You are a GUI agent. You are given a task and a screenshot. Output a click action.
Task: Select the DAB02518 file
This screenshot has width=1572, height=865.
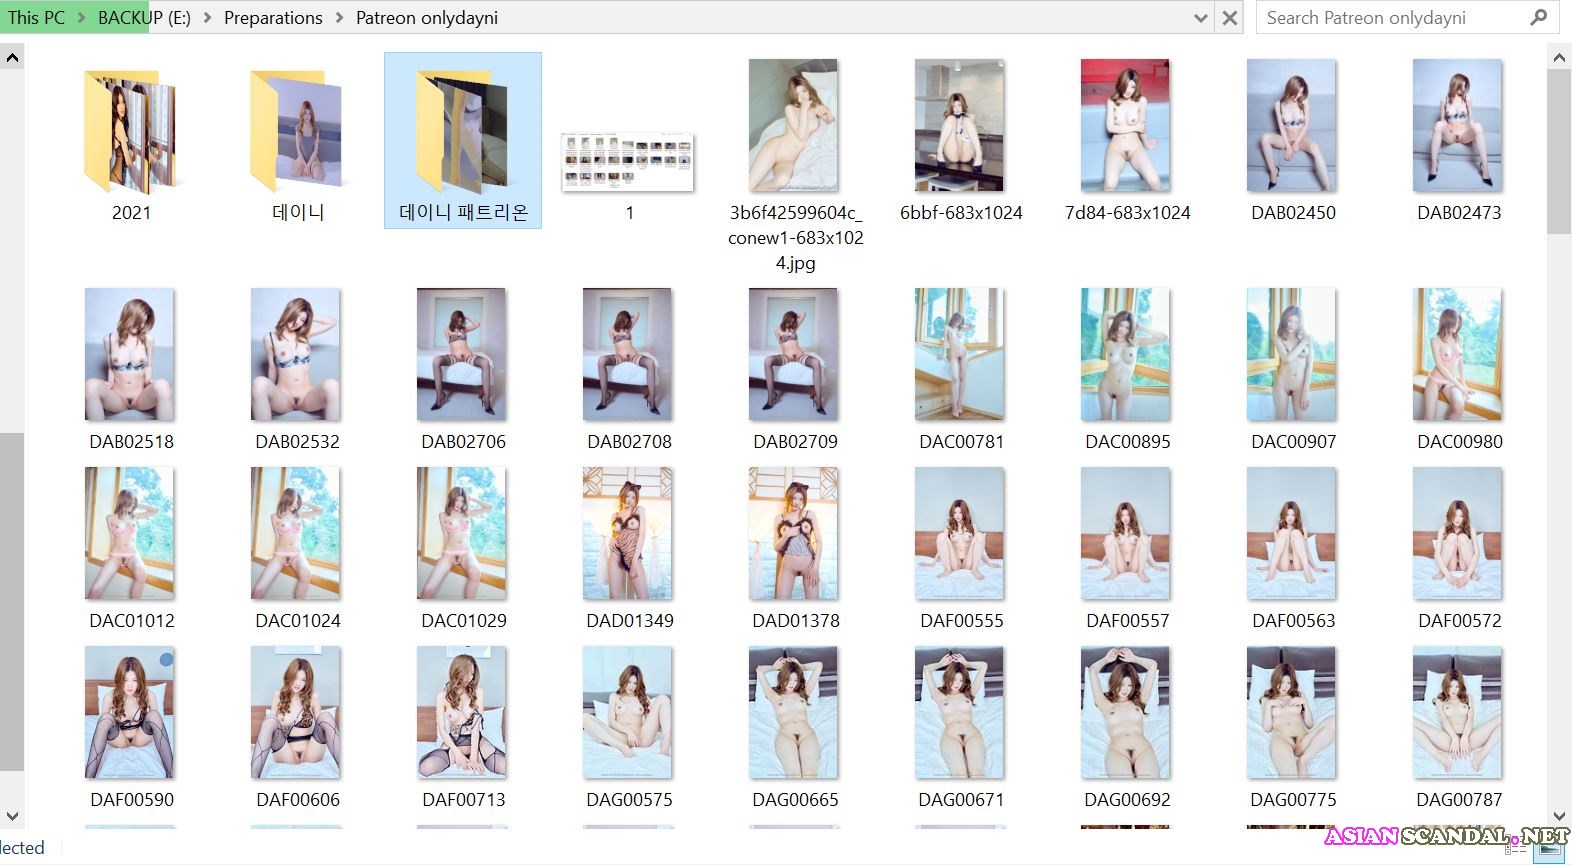pos(131,369)
